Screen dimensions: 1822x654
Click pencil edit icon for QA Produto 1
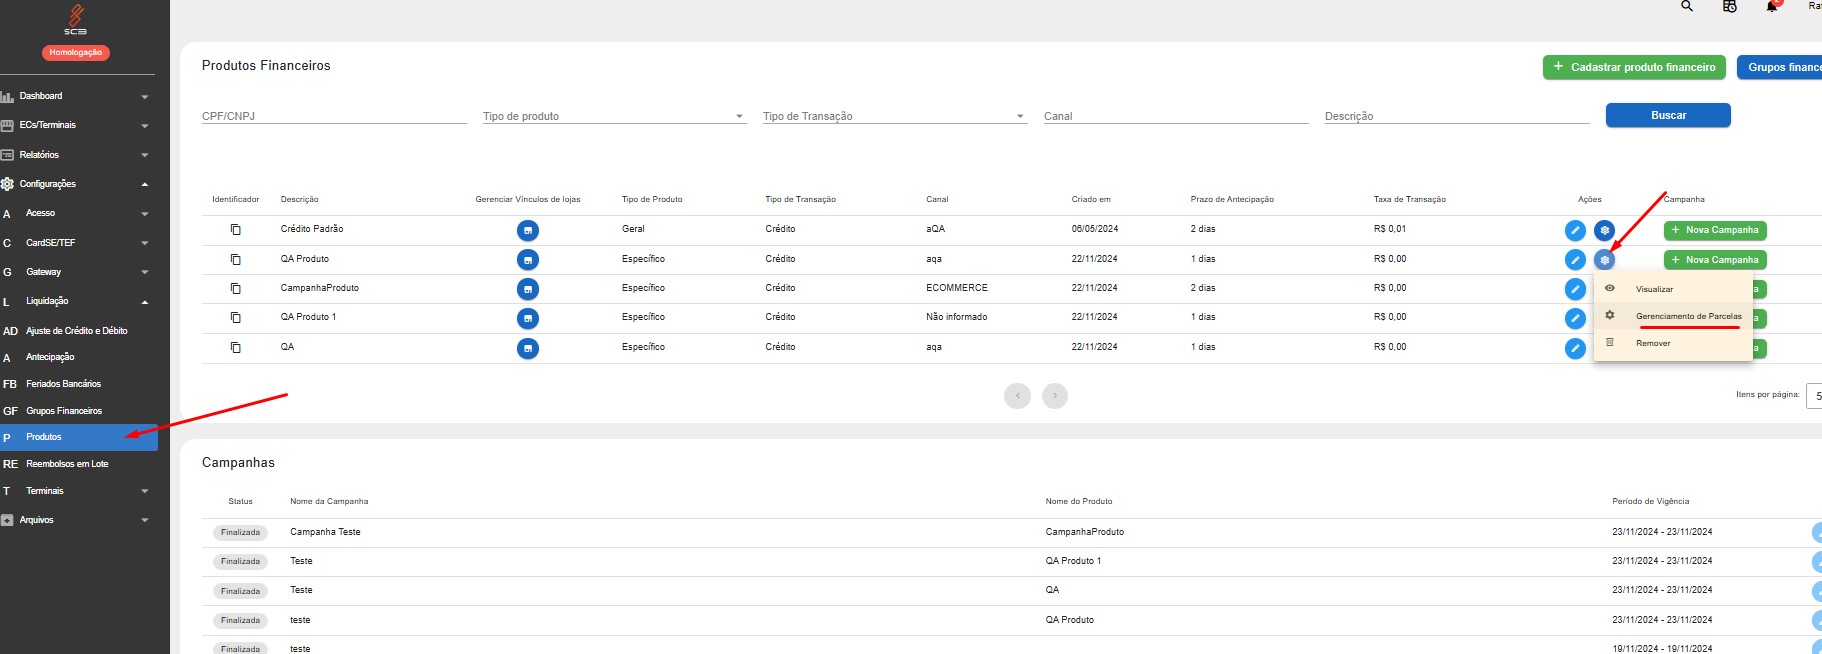click(x=1575, y=319)
